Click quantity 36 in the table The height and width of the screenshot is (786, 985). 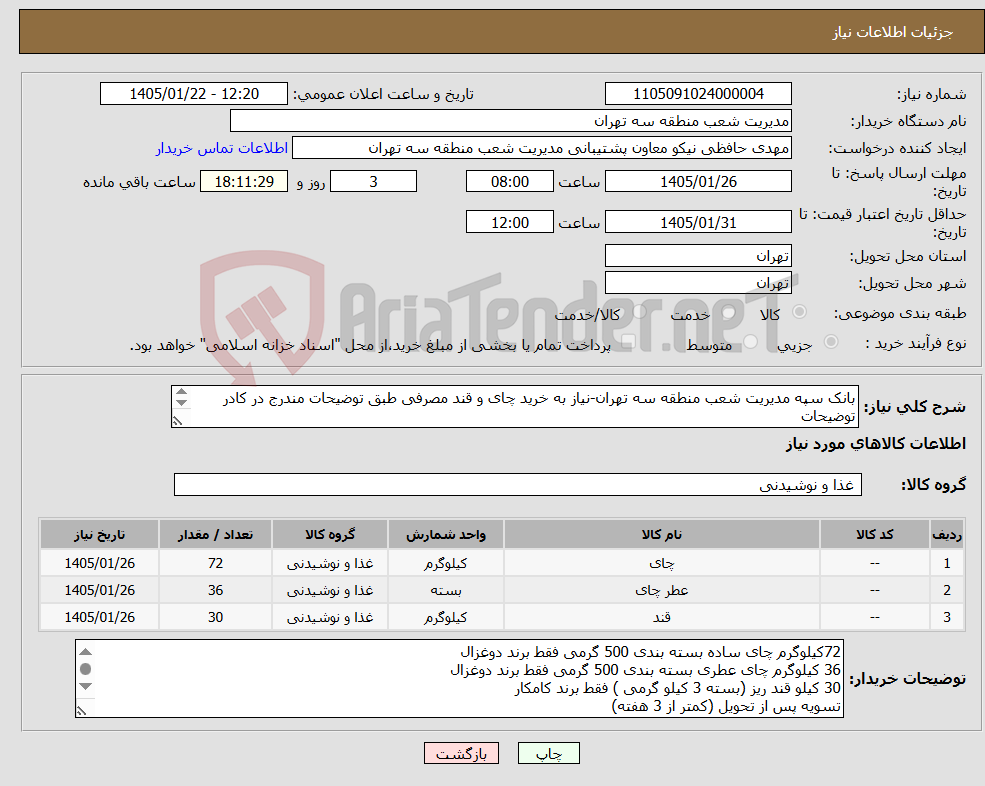tap(215, 591)
